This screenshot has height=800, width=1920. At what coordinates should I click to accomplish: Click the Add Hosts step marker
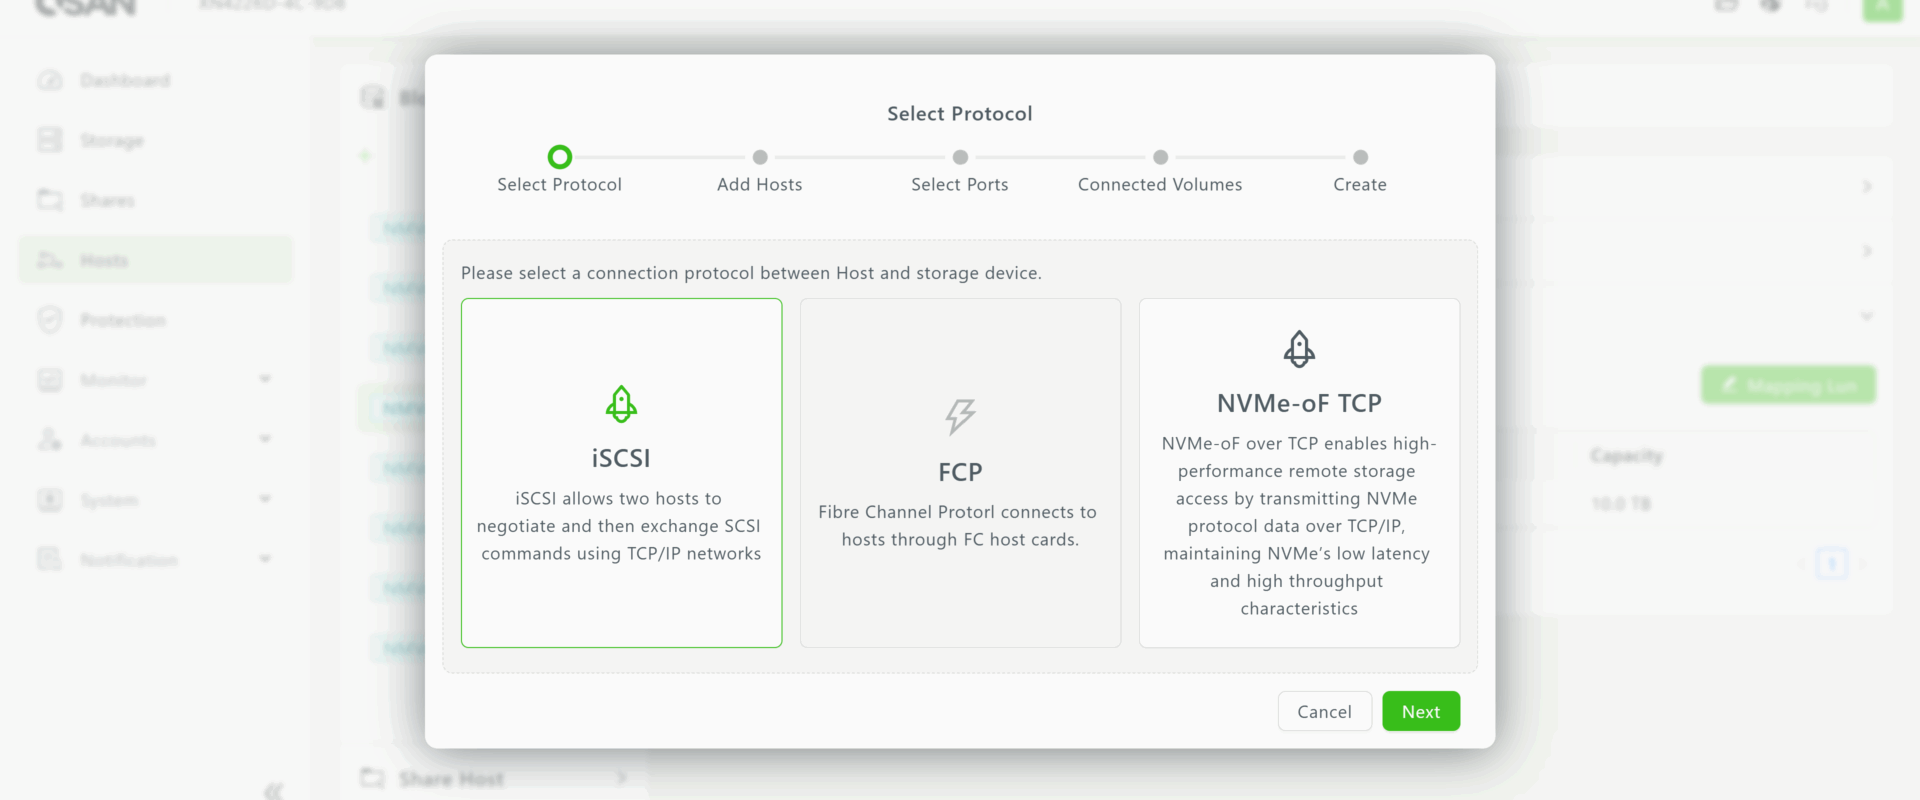click(760, 157)
